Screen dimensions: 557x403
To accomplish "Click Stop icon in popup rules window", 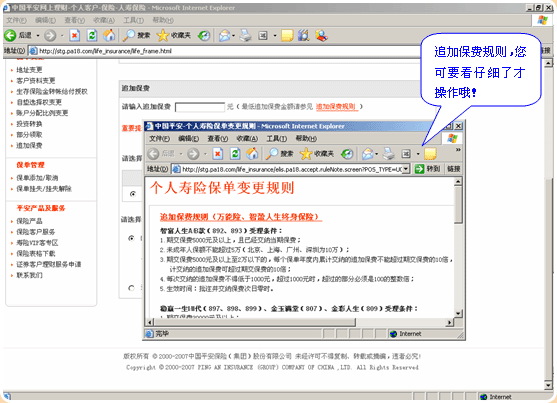I will pos(218,154).
